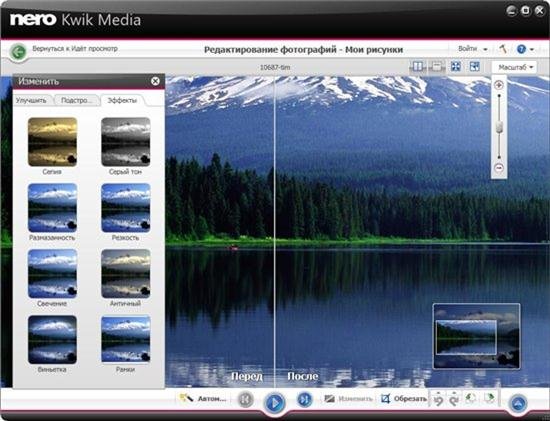Click the Редактирование фотографий title
The image size is (550, 421).
(303, 50)
